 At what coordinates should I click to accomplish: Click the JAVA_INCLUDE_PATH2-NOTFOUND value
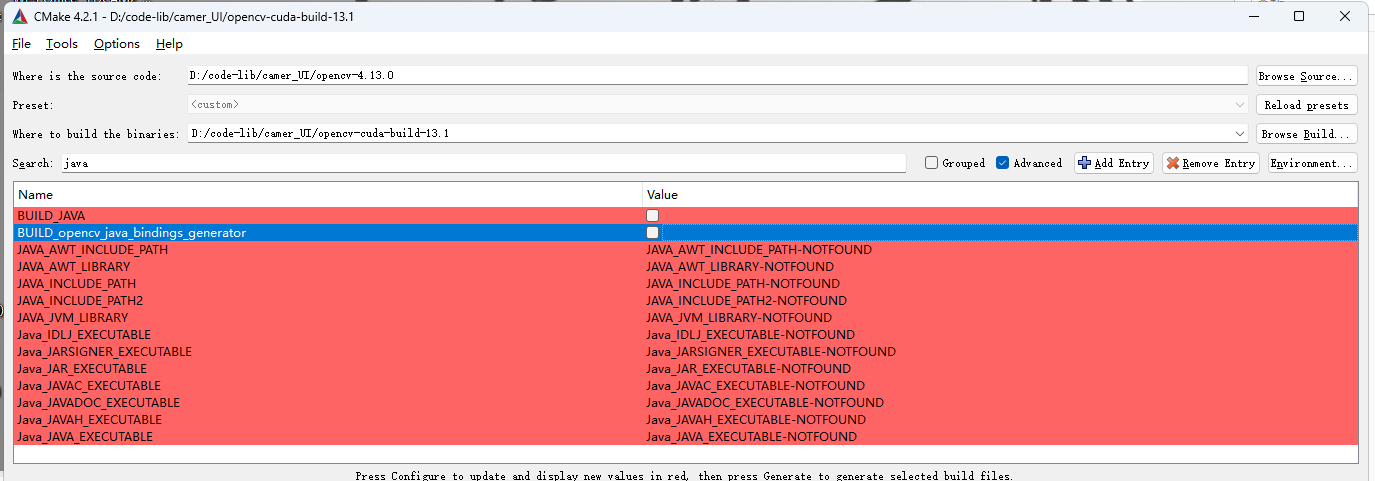(747, 301)
